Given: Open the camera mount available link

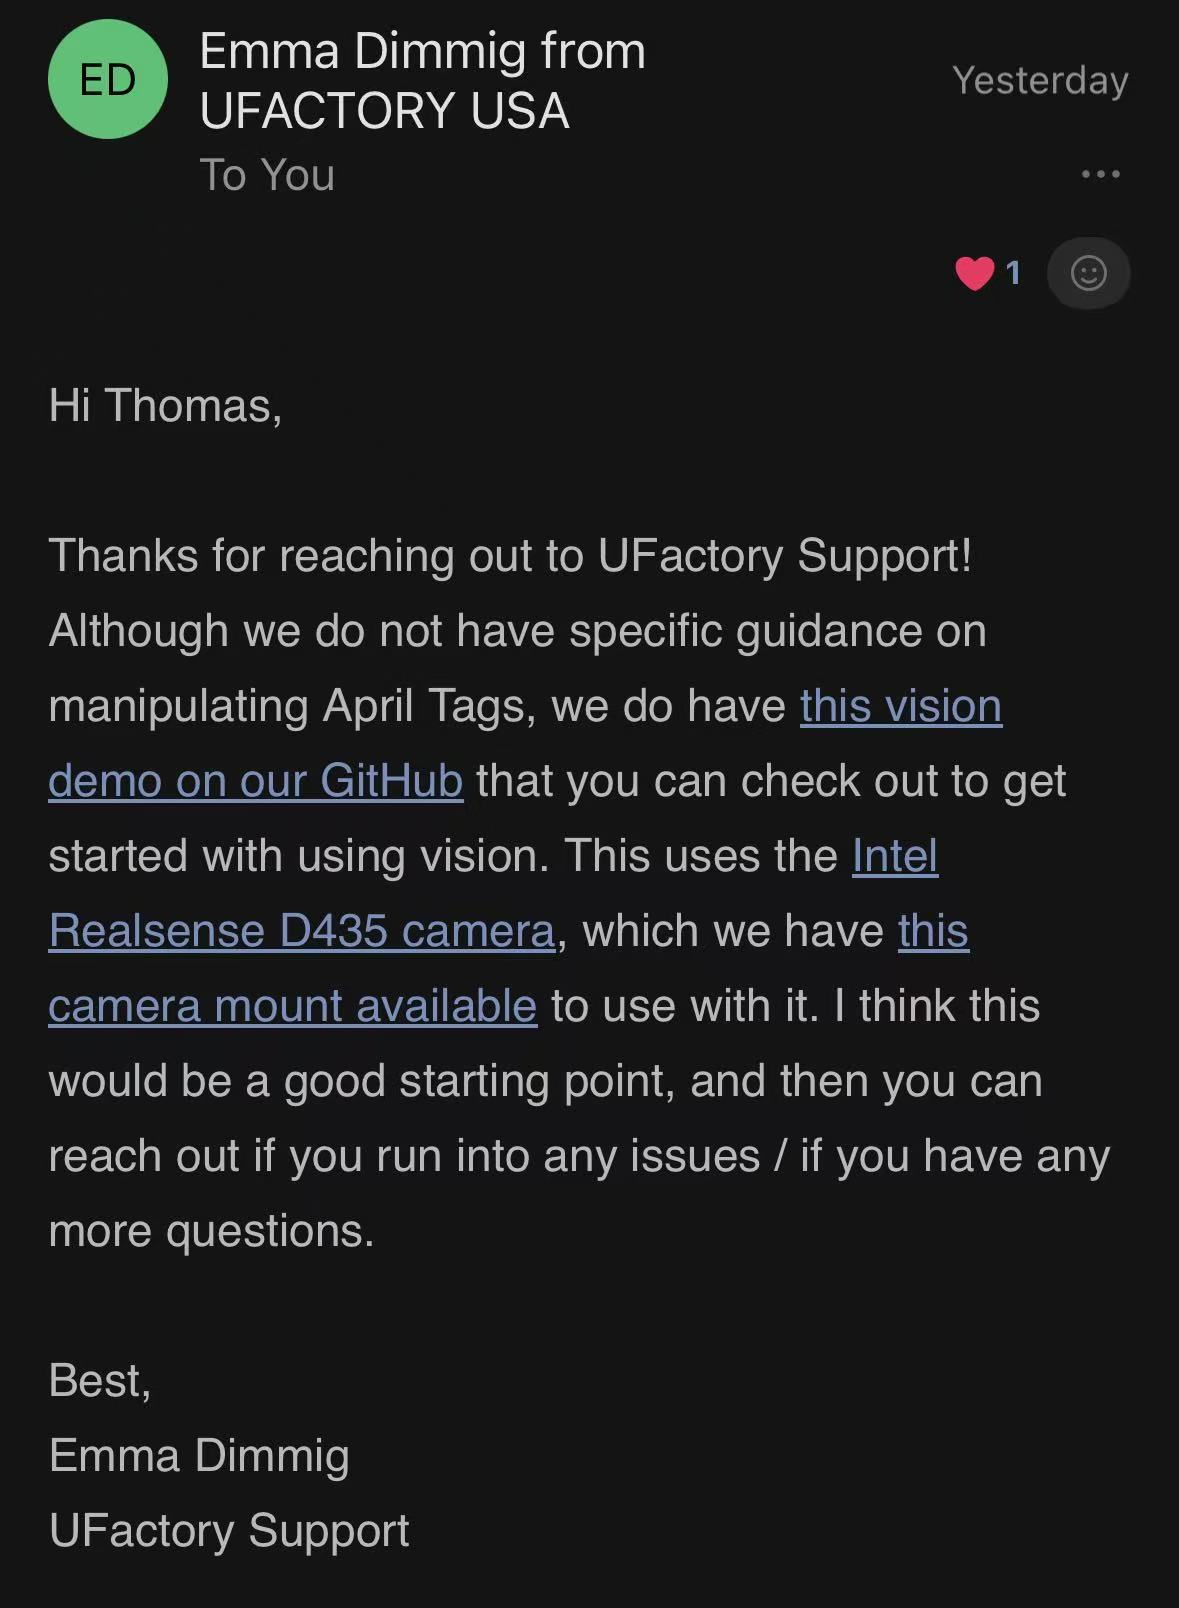Looking at the screenshot, I should coord(293,1006).
